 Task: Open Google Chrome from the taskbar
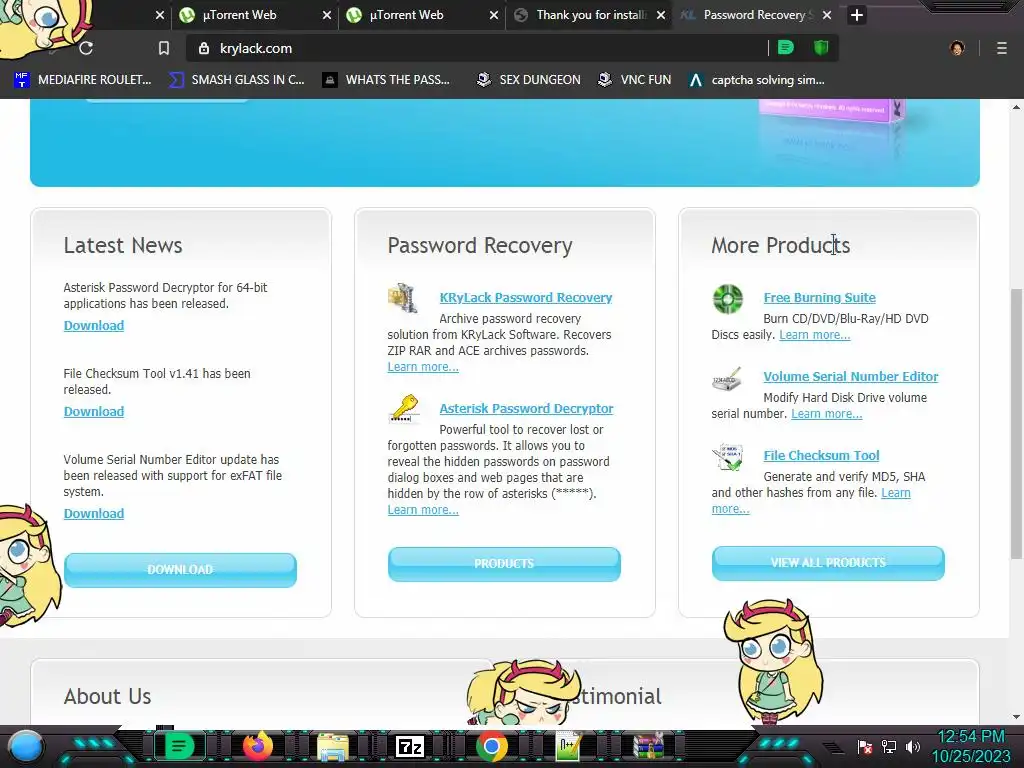pos(492,746)
